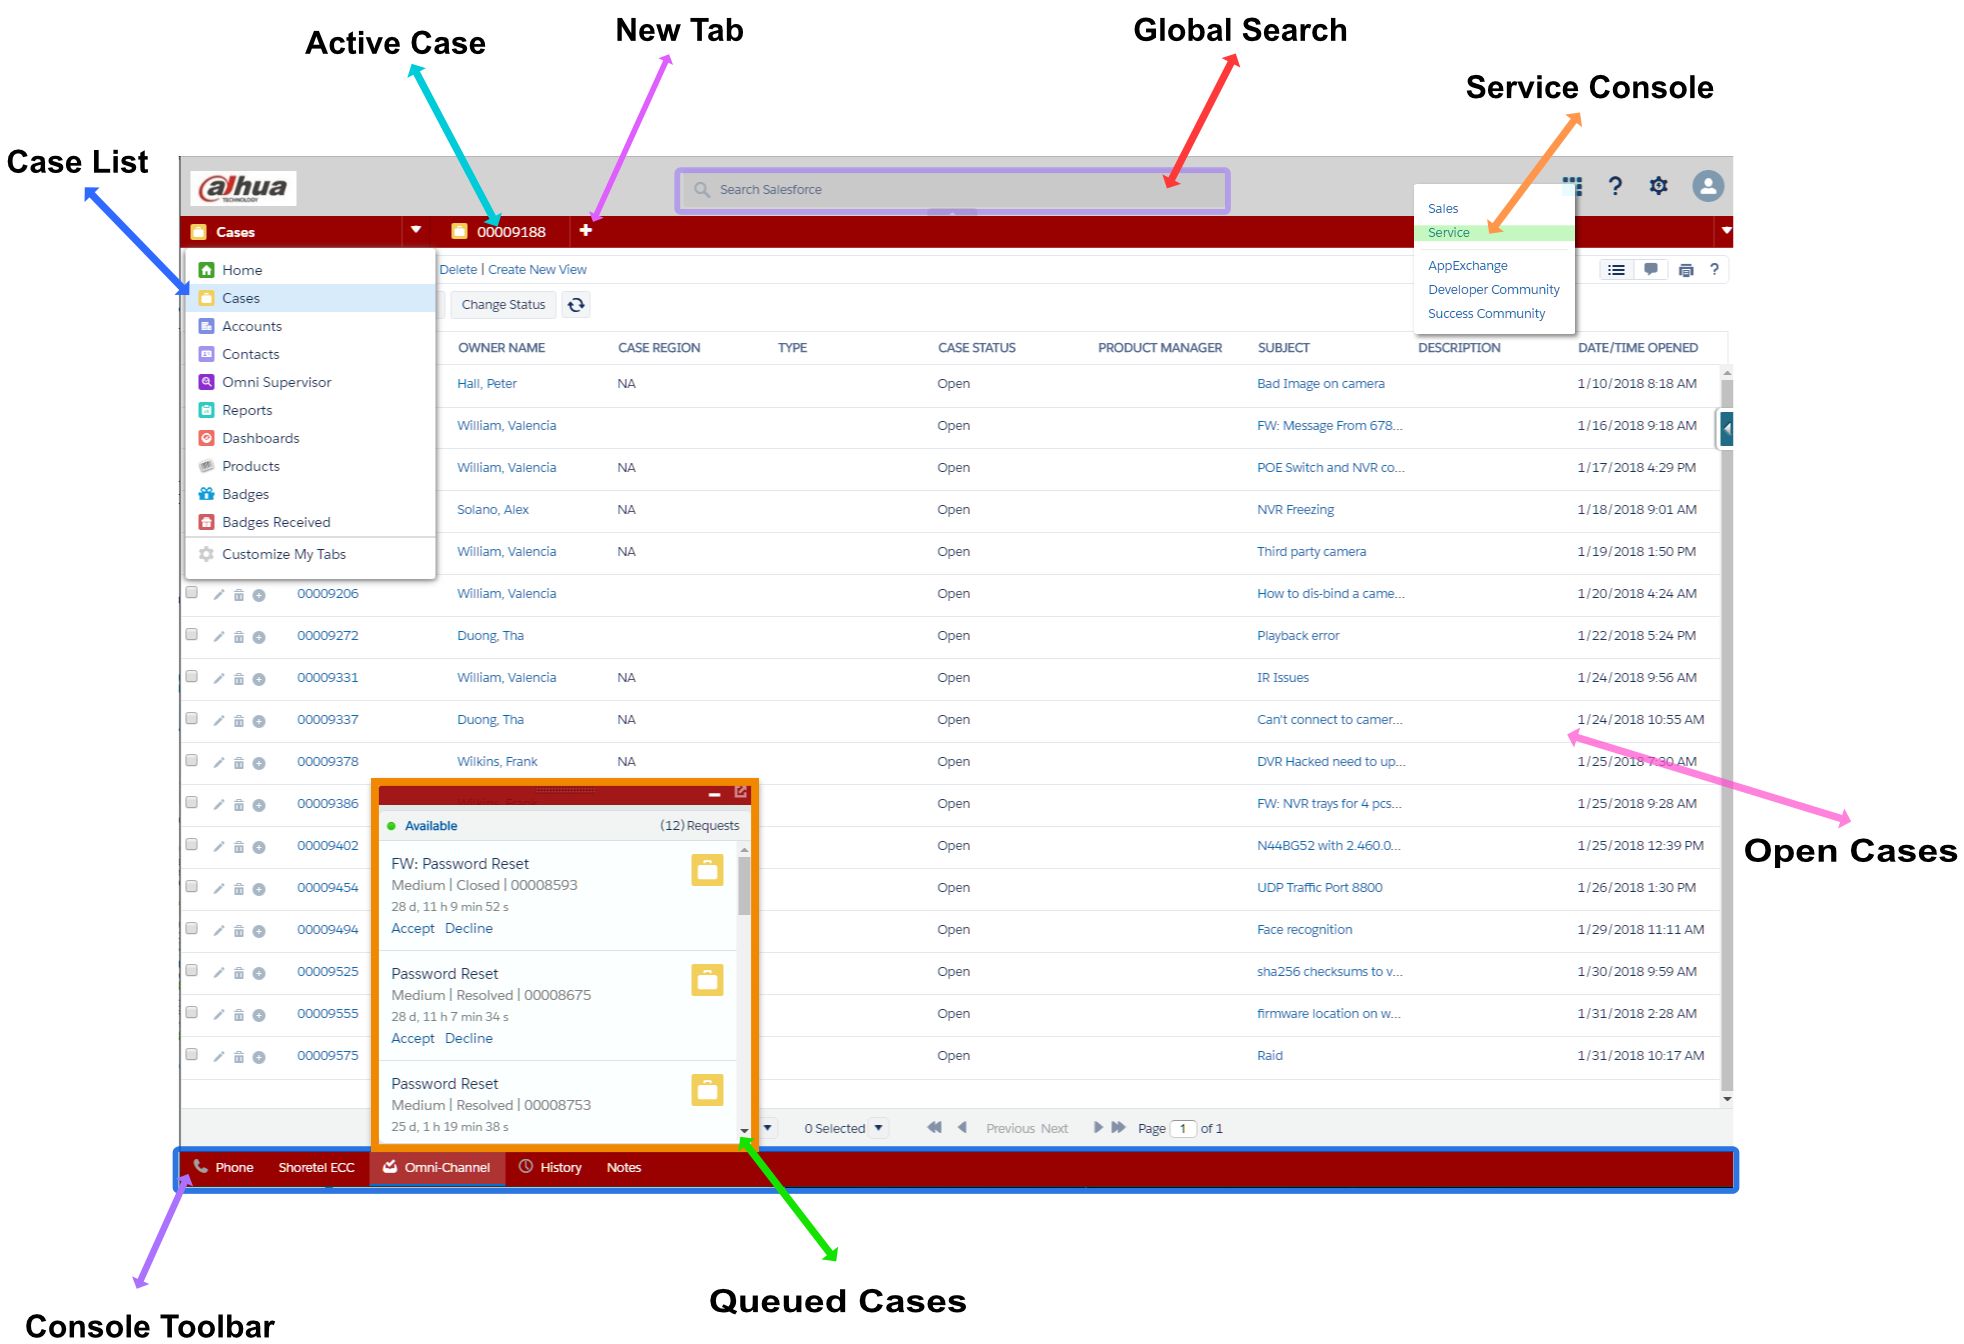Check the box for case 00009272
This screenshot has width=1964, height=1344.
point(192,635)
